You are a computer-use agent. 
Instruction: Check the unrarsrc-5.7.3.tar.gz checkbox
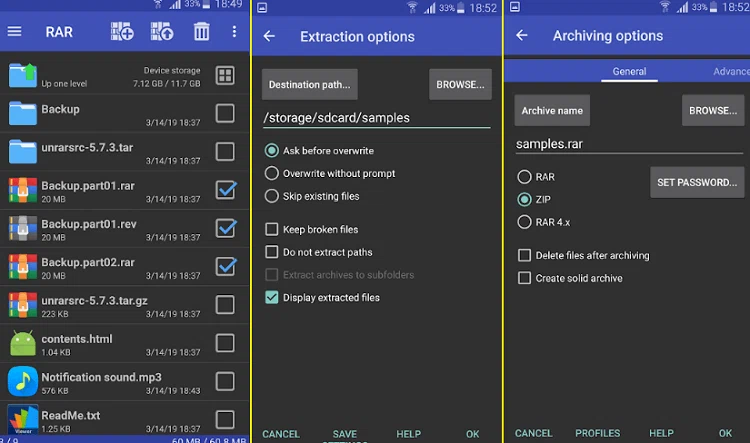(225, 305)
